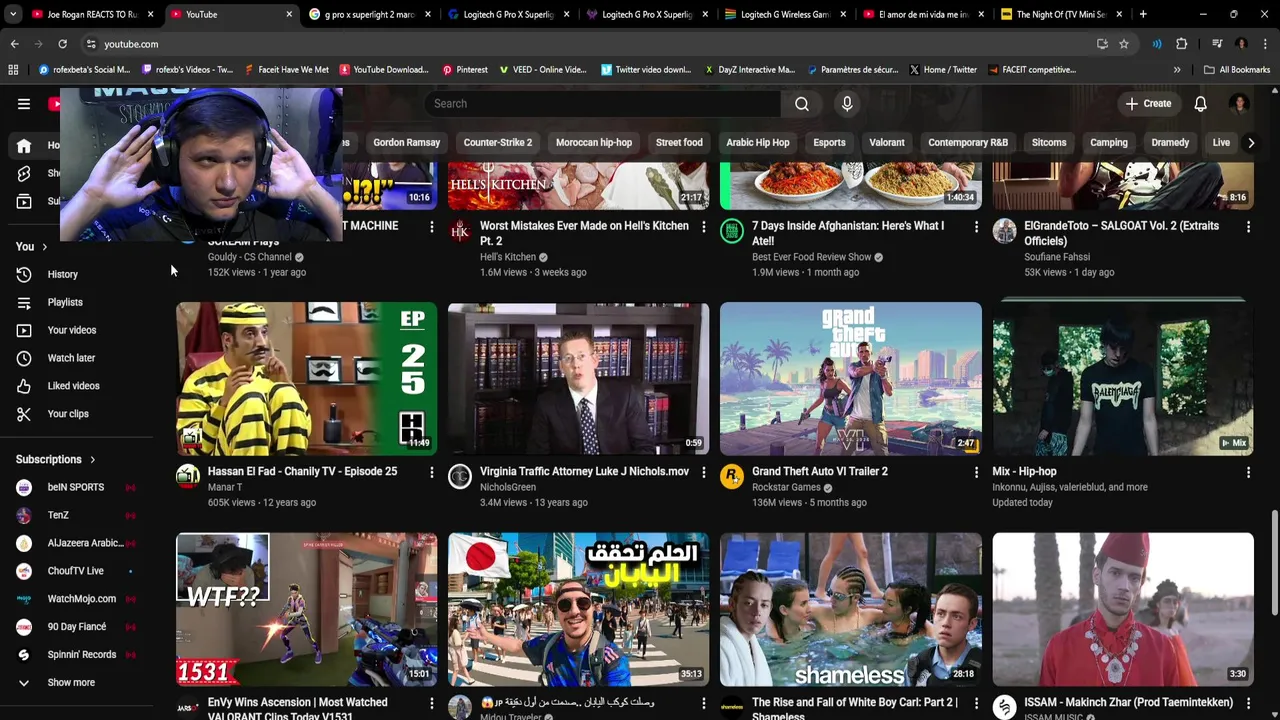
Task: Click the YouTube search field
Action: pos(603,104)
